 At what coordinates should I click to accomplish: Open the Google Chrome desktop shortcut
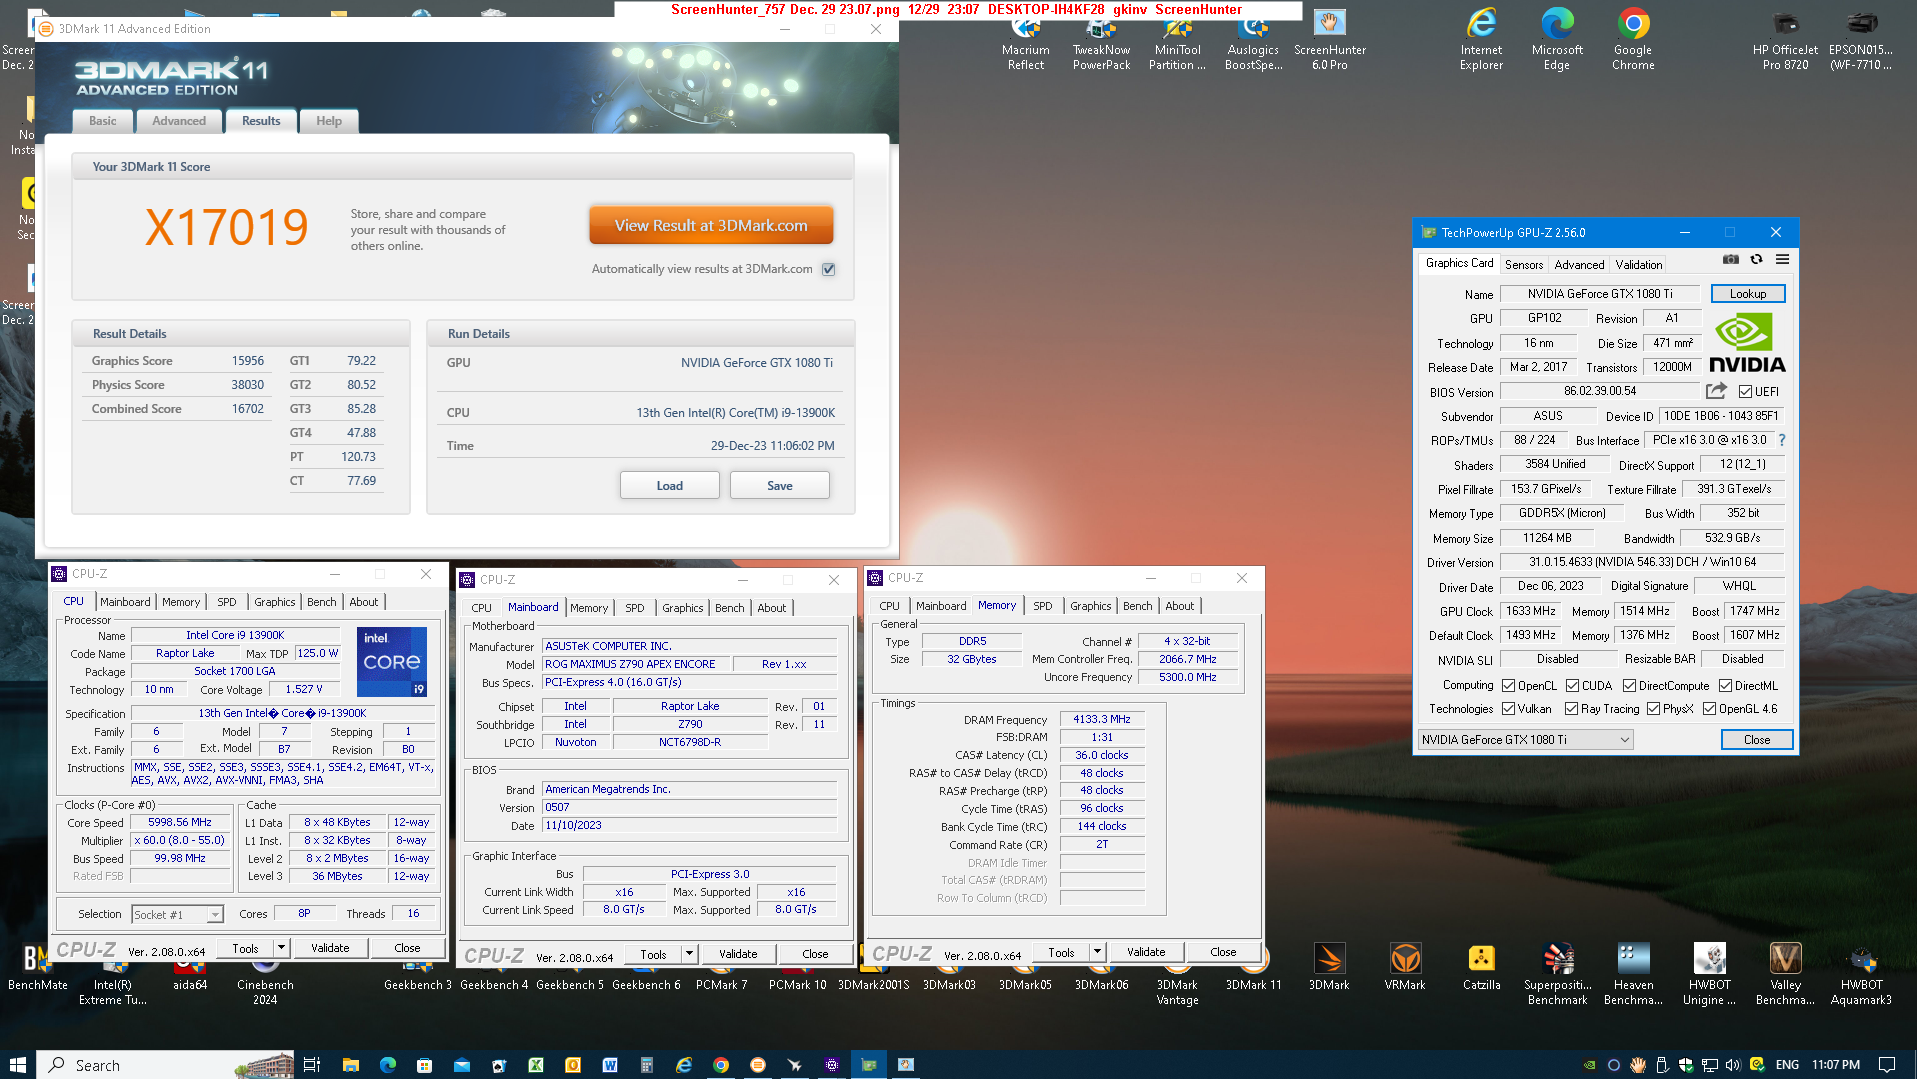[1633, 38]
